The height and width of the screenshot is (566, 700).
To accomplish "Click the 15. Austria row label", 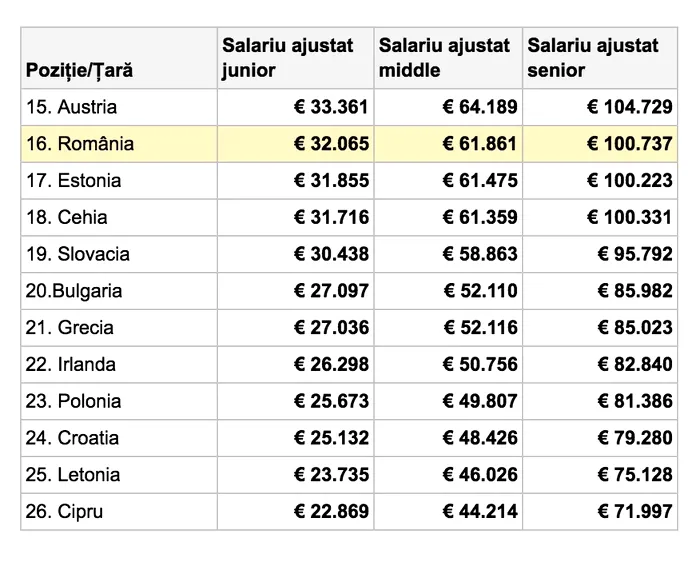I will tap(71, 107).
